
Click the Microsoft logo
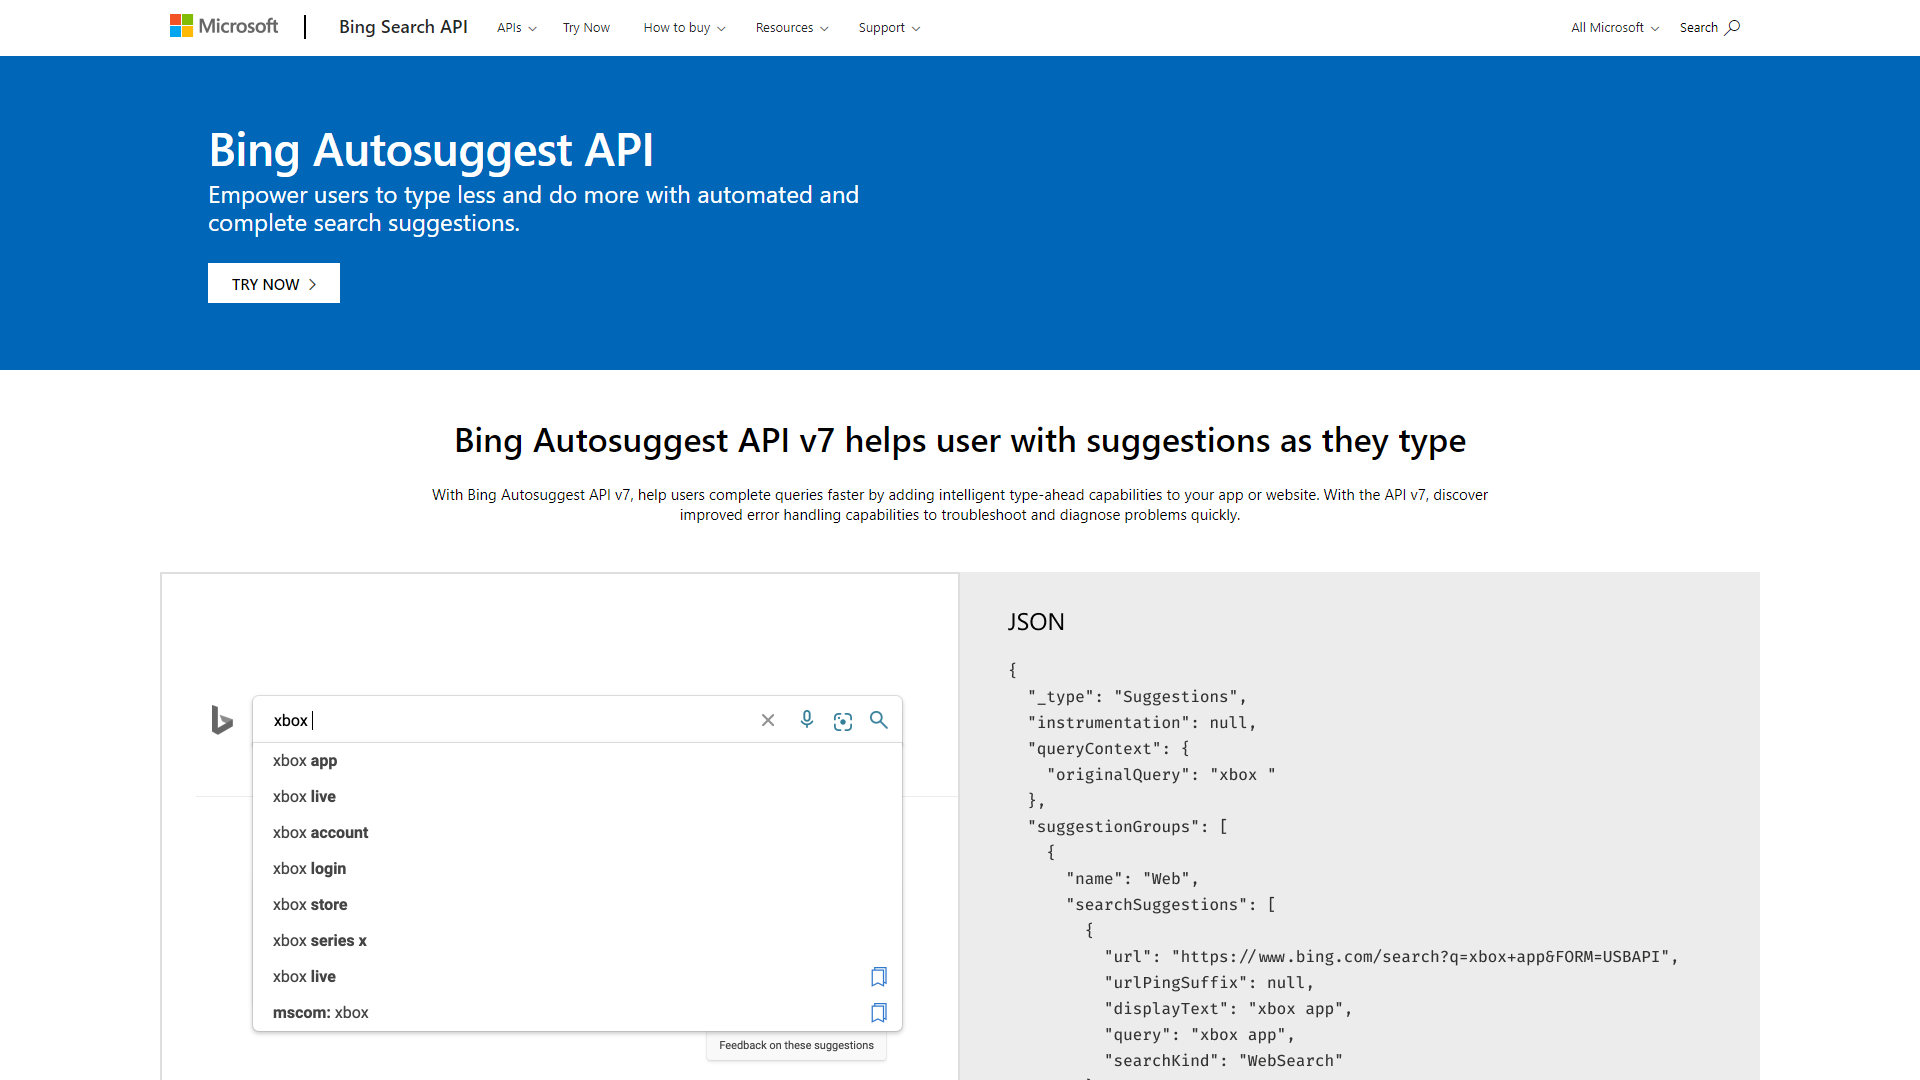(224, 26)
